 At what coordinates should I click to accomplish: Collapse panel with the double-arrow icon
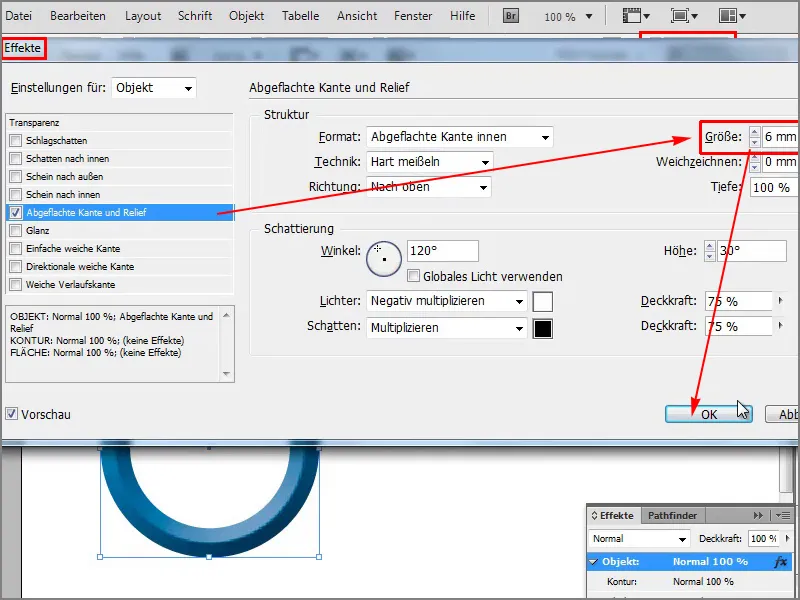coord(758,515)
